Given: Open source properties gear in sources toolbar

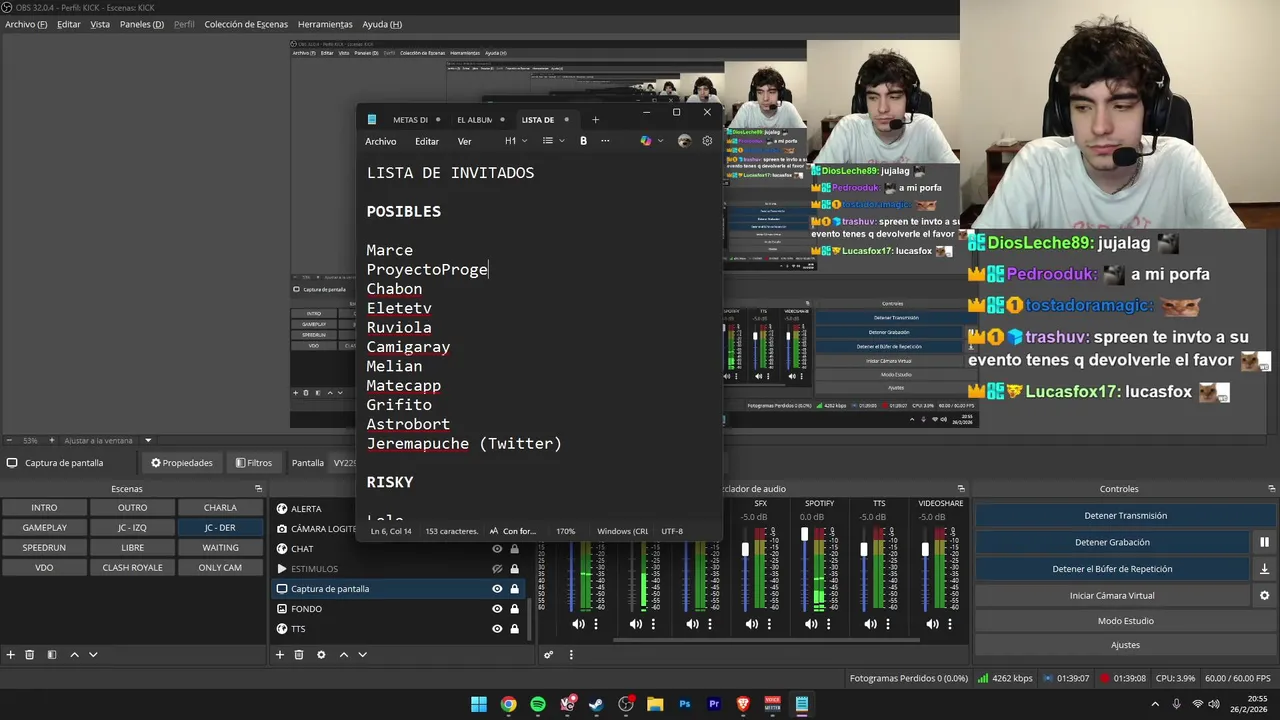Looking at the screenshot, I should 321,655.
